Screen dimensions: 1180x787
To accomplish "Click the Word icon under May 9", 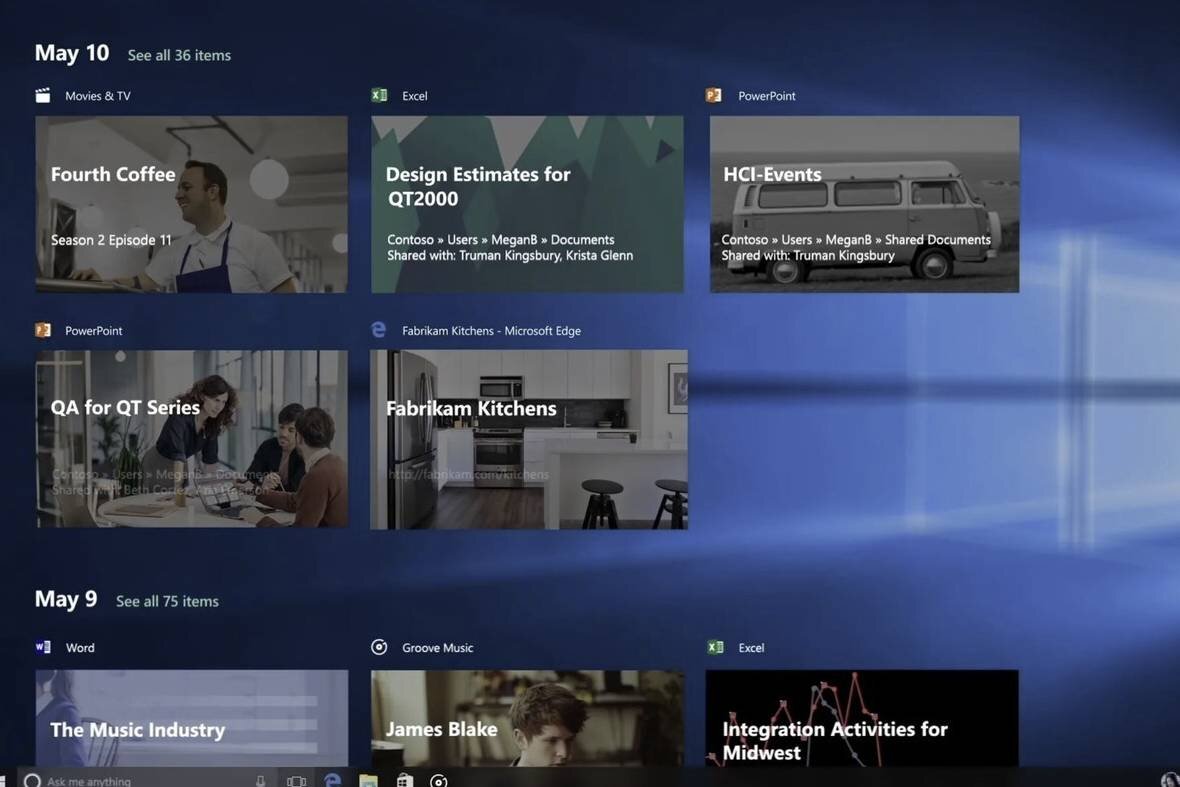I will coord(43,647).
